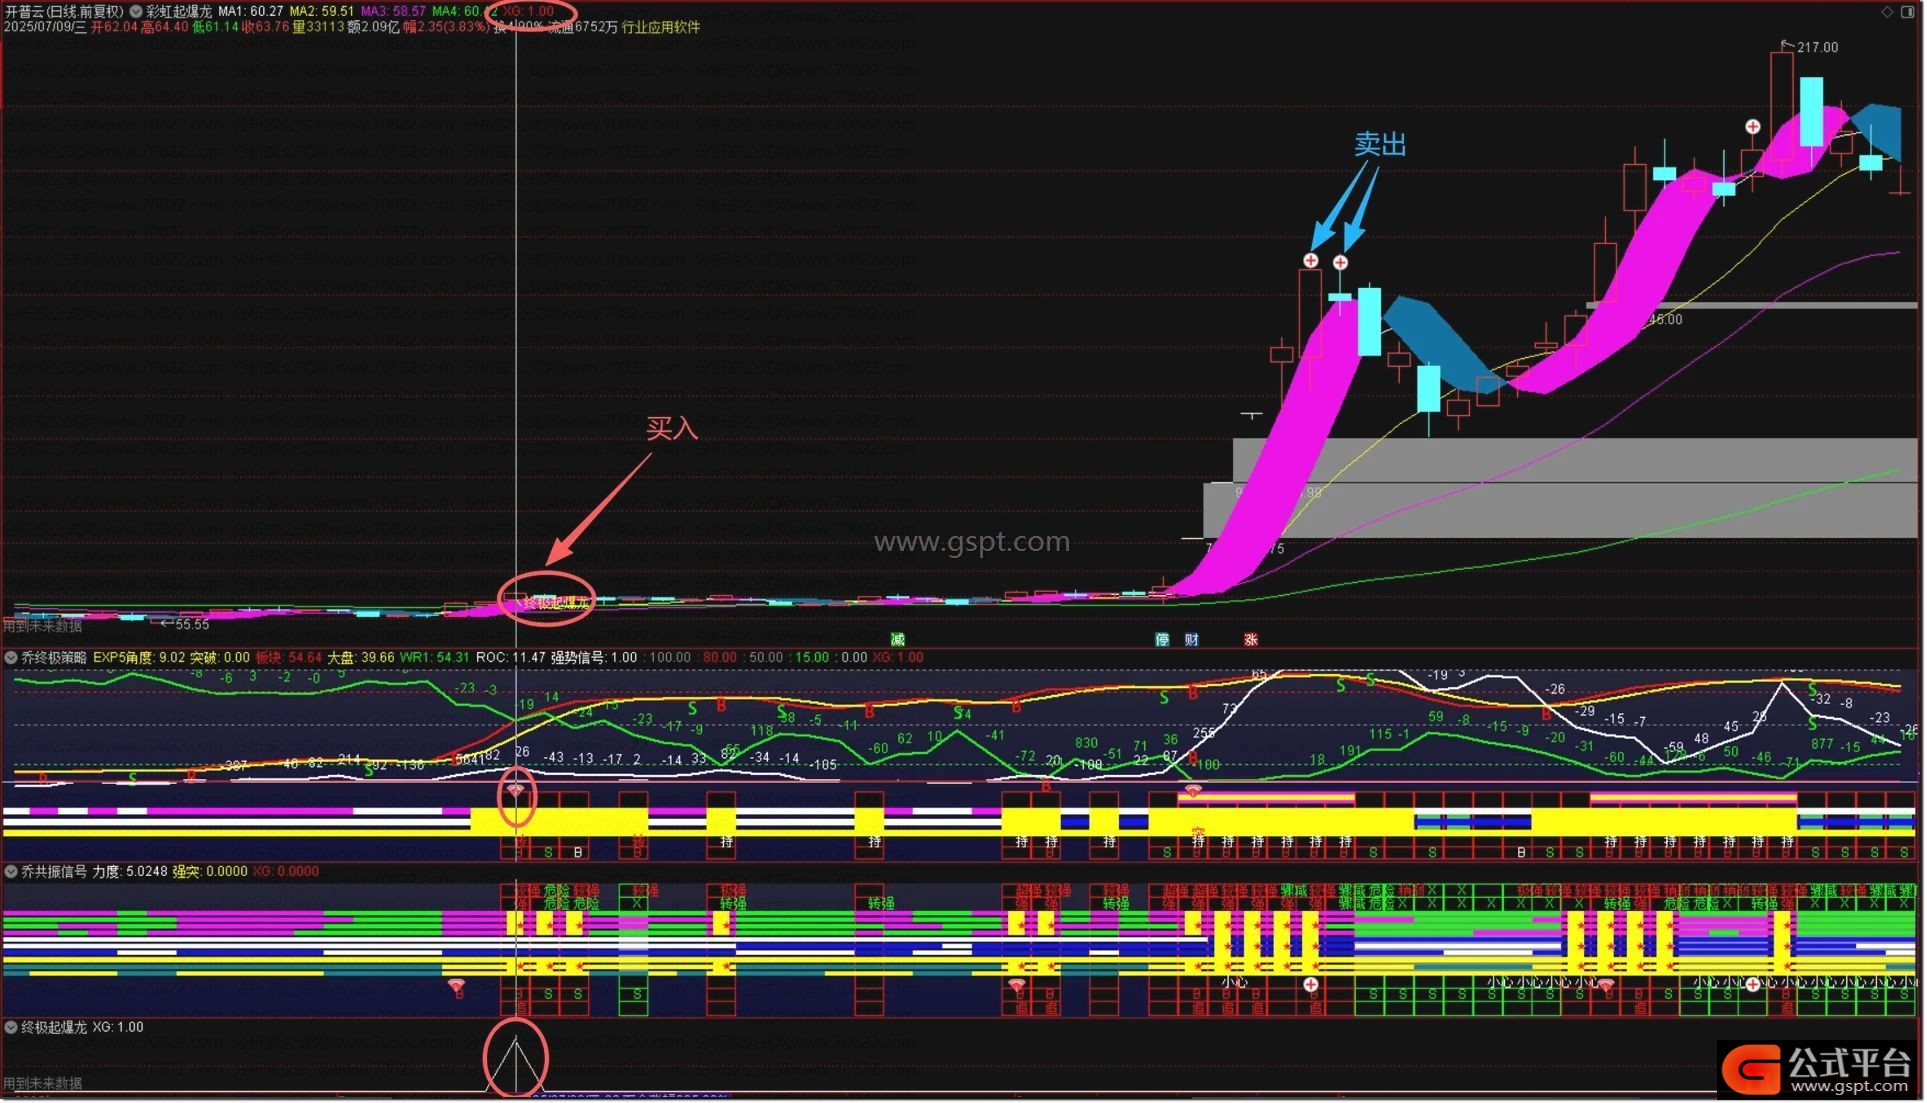Click the 停 marker icon below chart

[1162, 640]
